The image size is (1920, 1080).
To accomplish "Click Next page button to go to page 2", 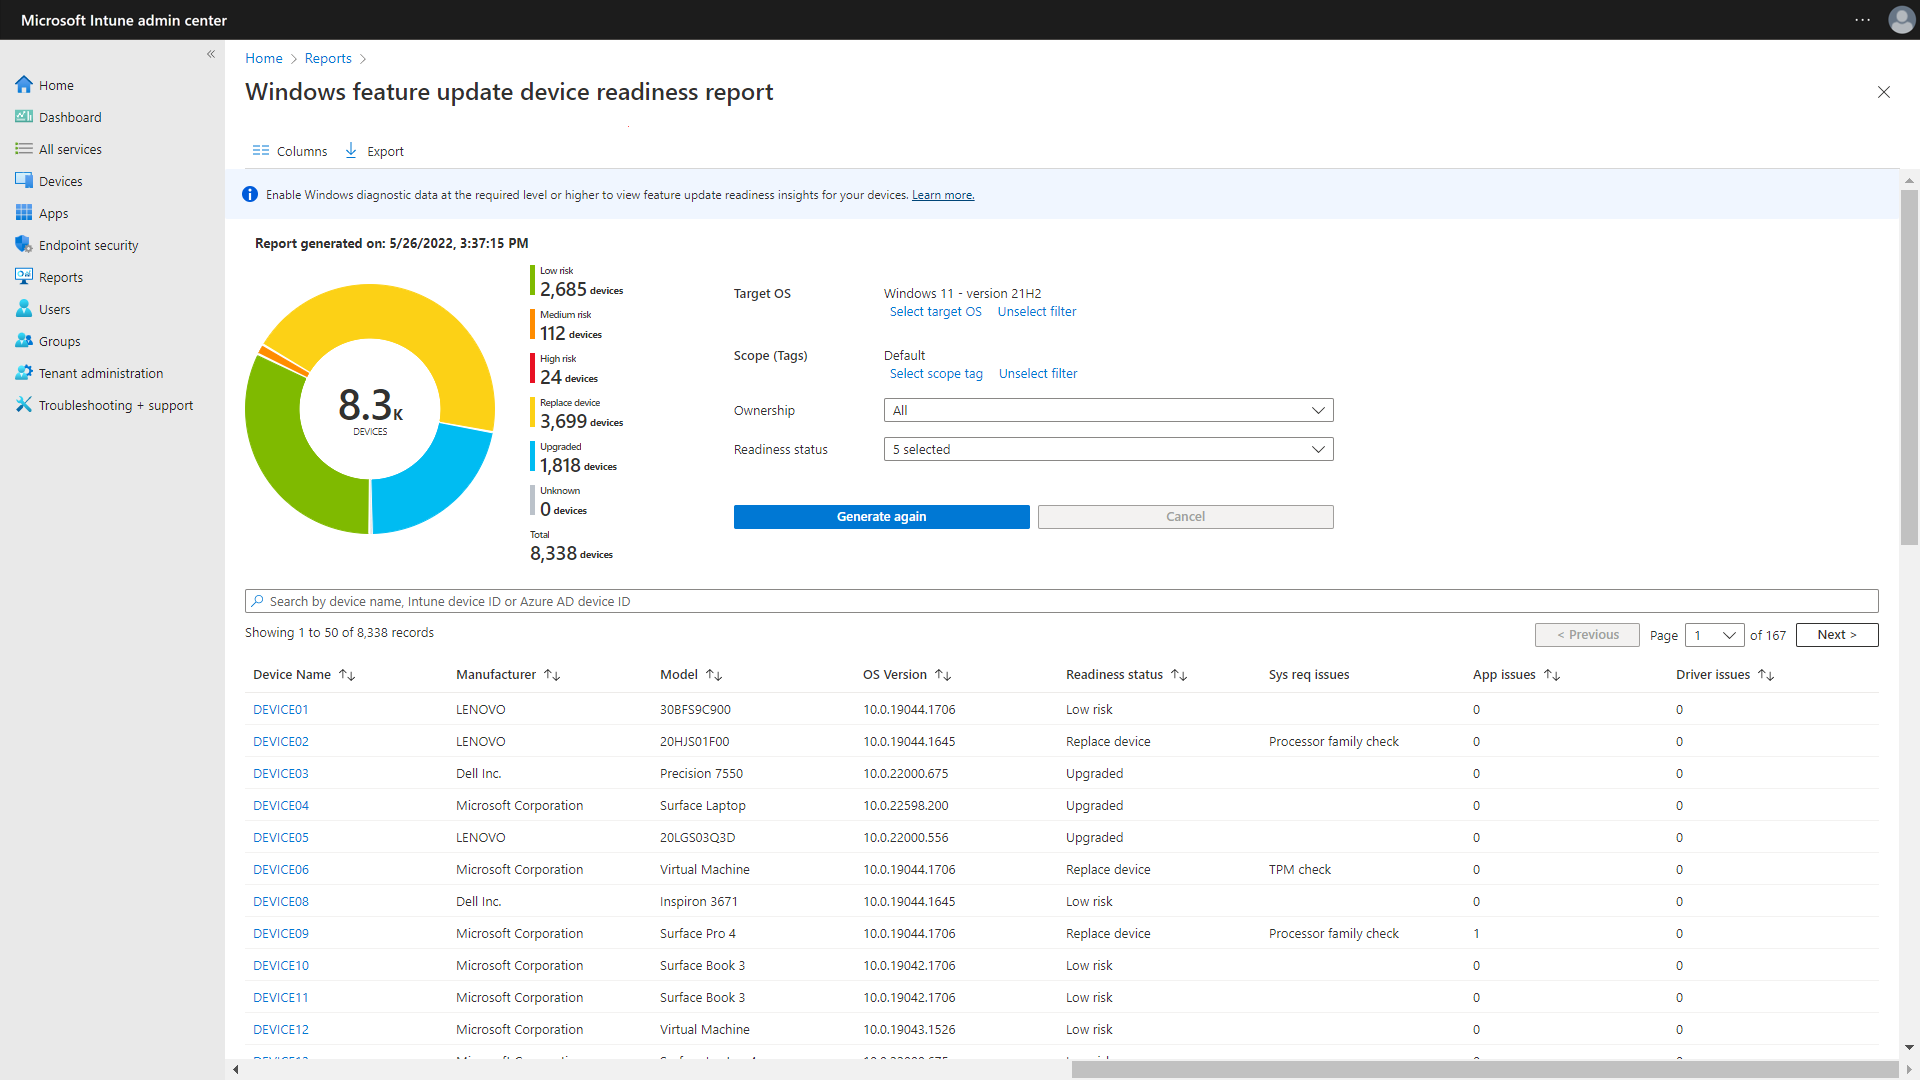I will pos(1837,634).
